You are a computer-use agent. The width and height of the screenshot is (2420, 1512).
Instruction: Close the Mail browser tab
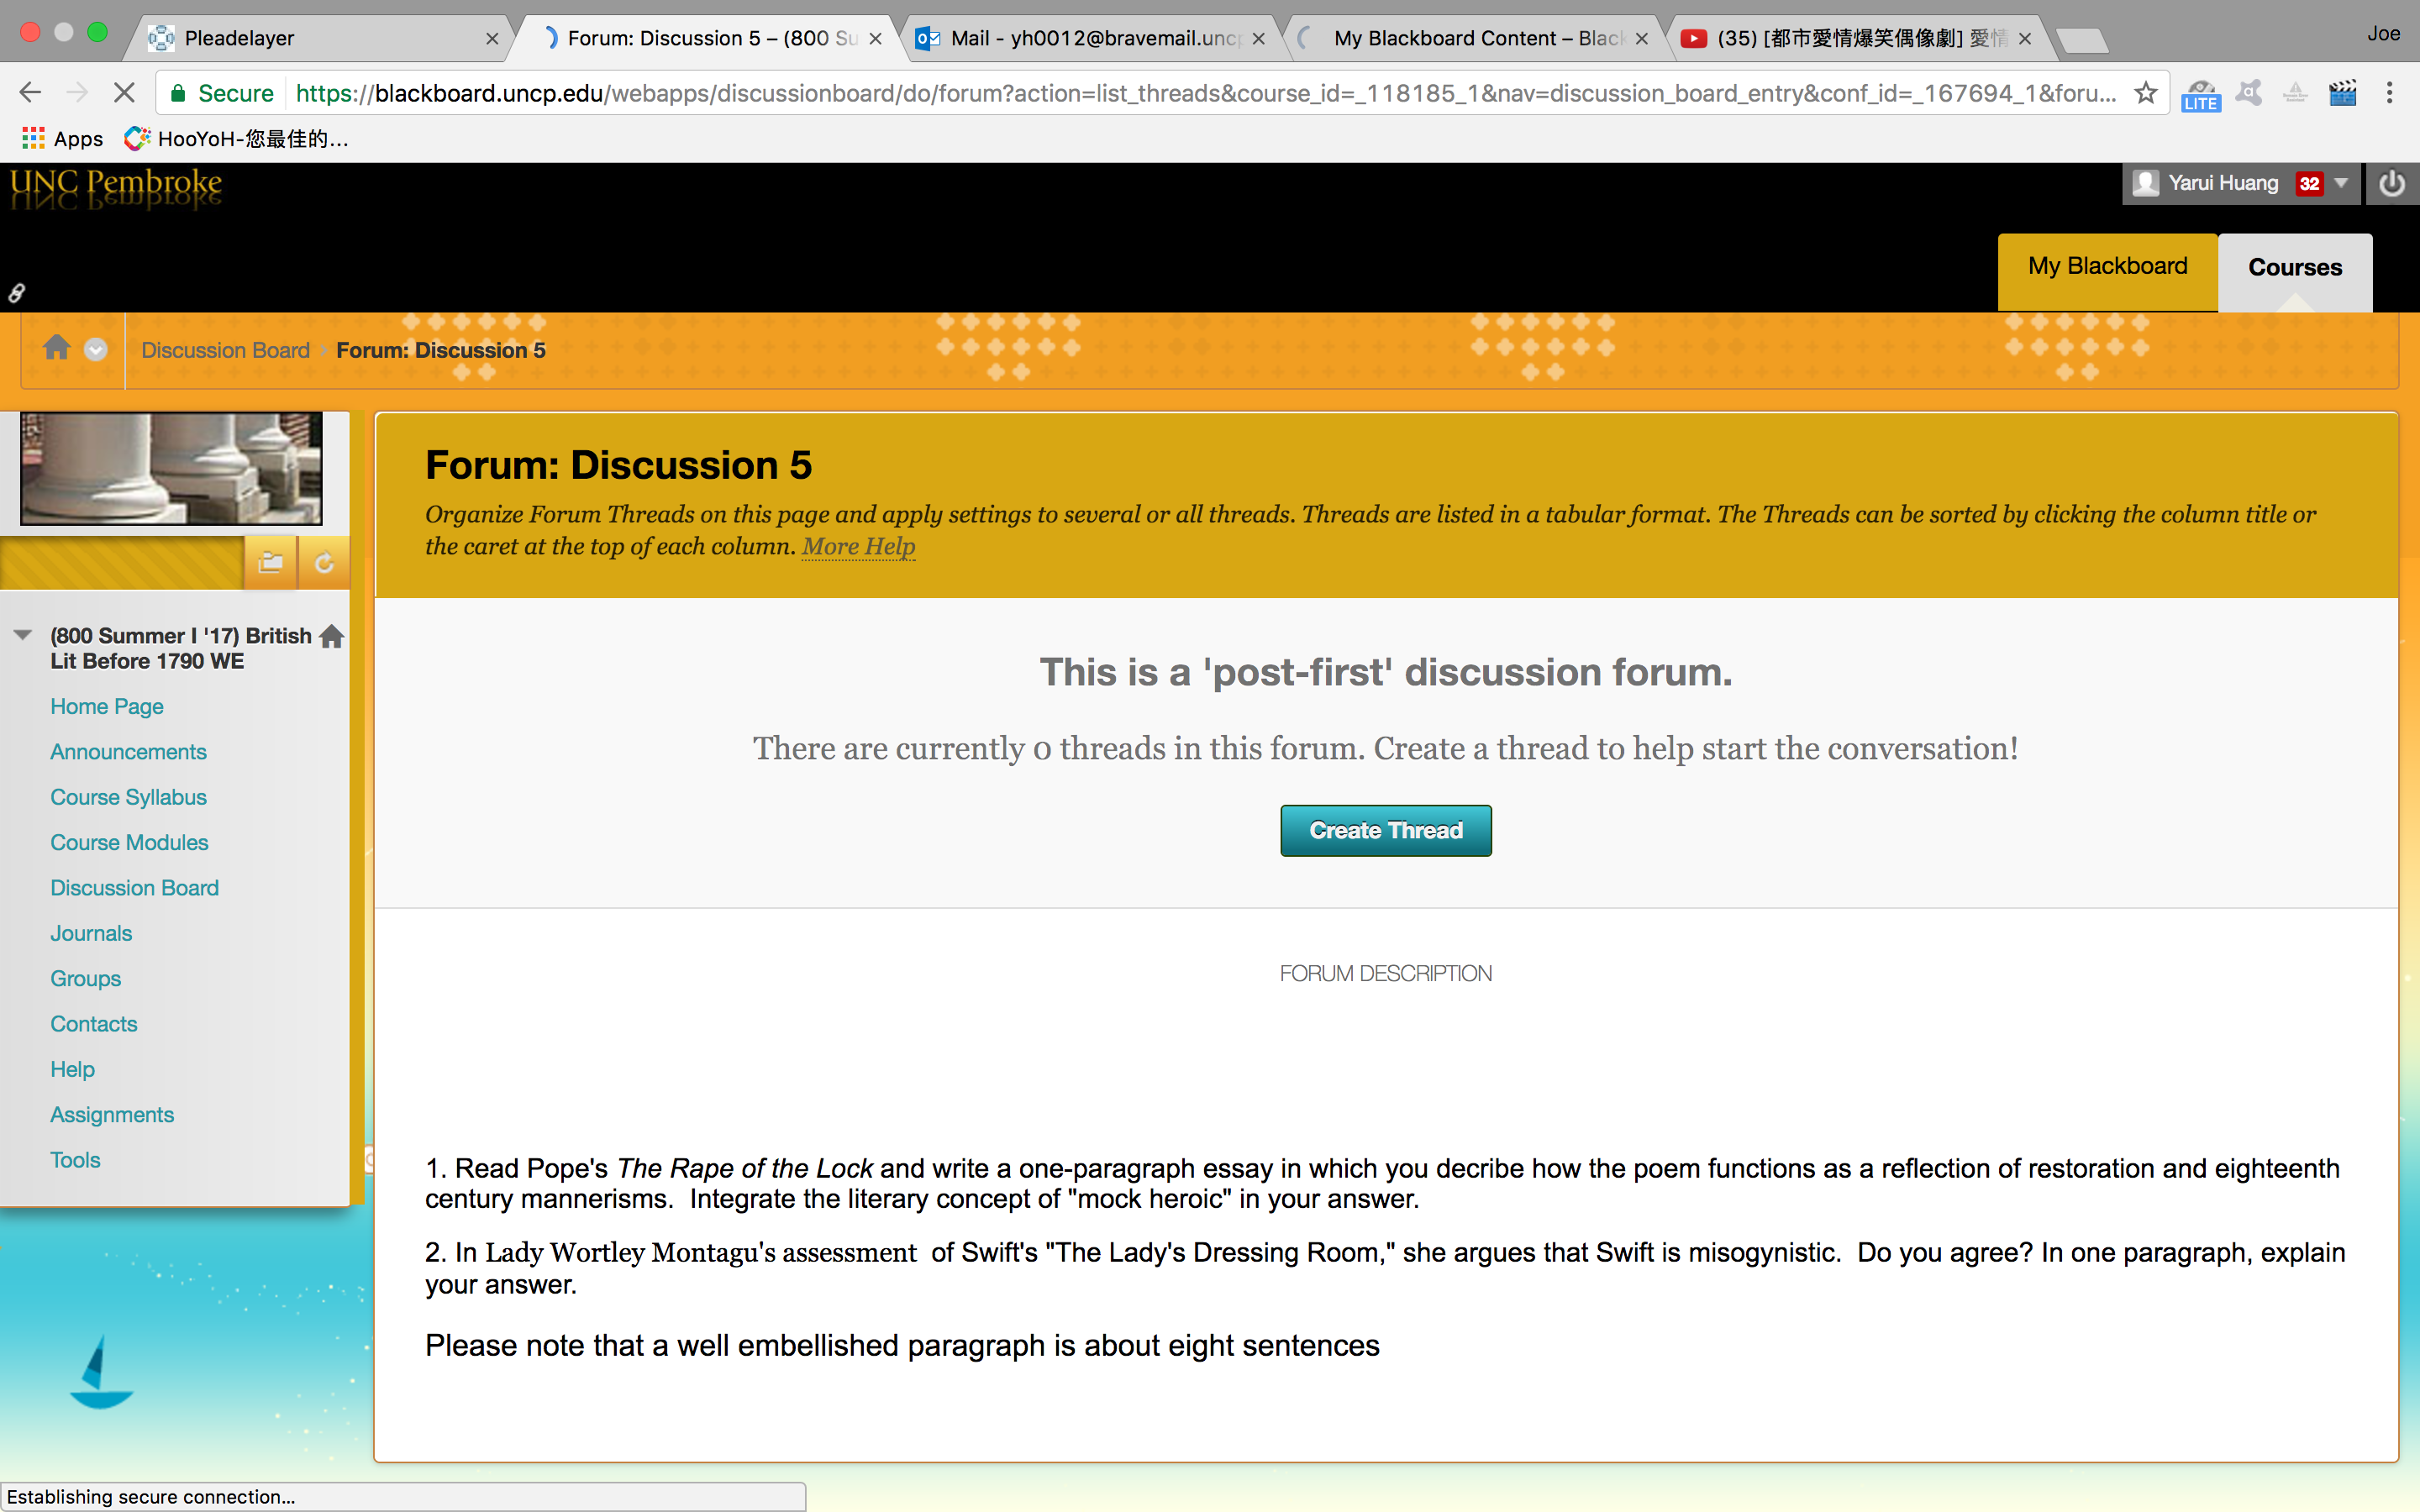[x=1259, y=39]
